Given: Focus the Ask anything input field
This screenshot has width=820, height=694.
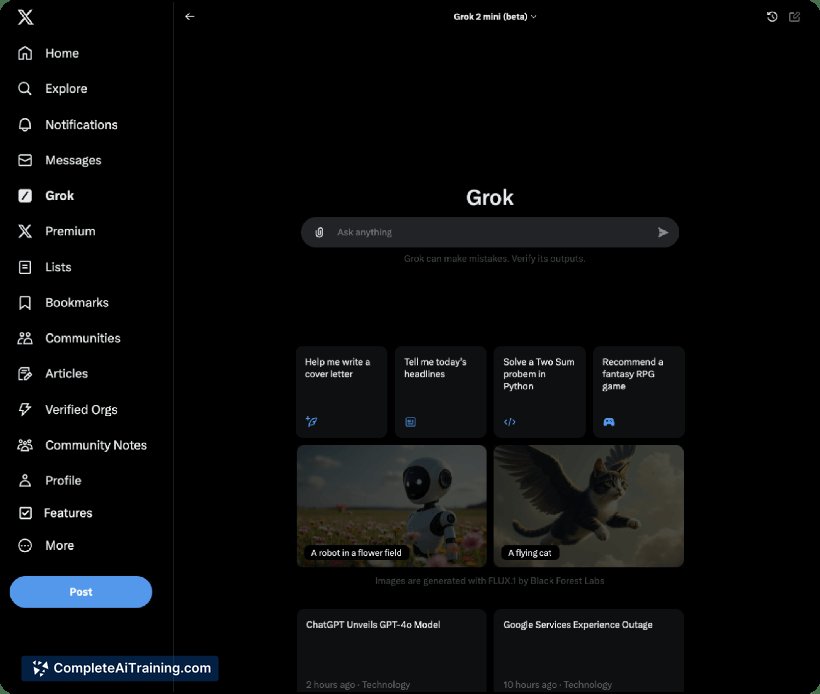Looking at the screenshot, I should coord(490,232).
